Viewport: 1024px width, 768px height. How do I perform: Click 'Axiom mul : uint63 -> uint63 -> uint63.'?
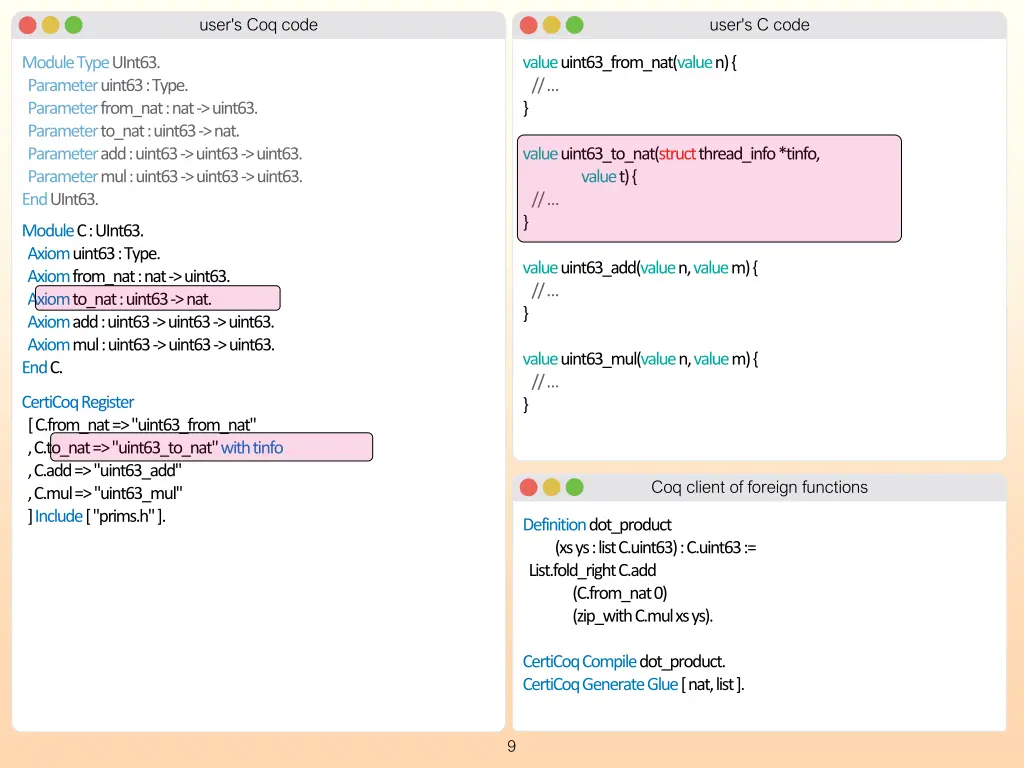pos(151,345)
